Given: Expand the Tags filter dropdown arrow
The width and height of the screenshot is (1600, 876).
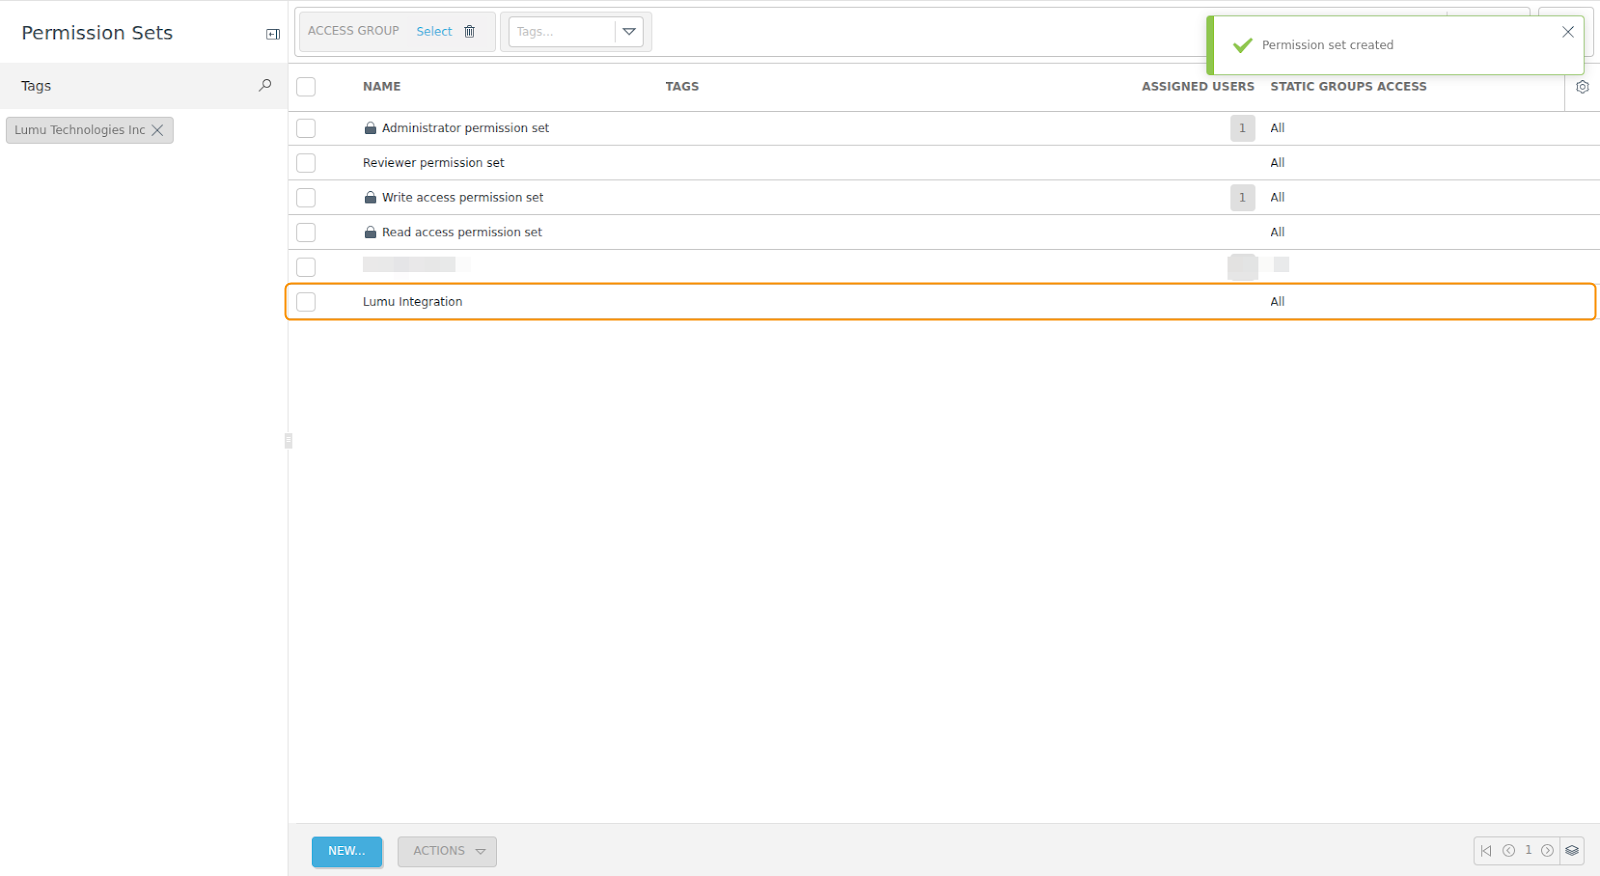Looking at the screenshot, I should [629, 32].
